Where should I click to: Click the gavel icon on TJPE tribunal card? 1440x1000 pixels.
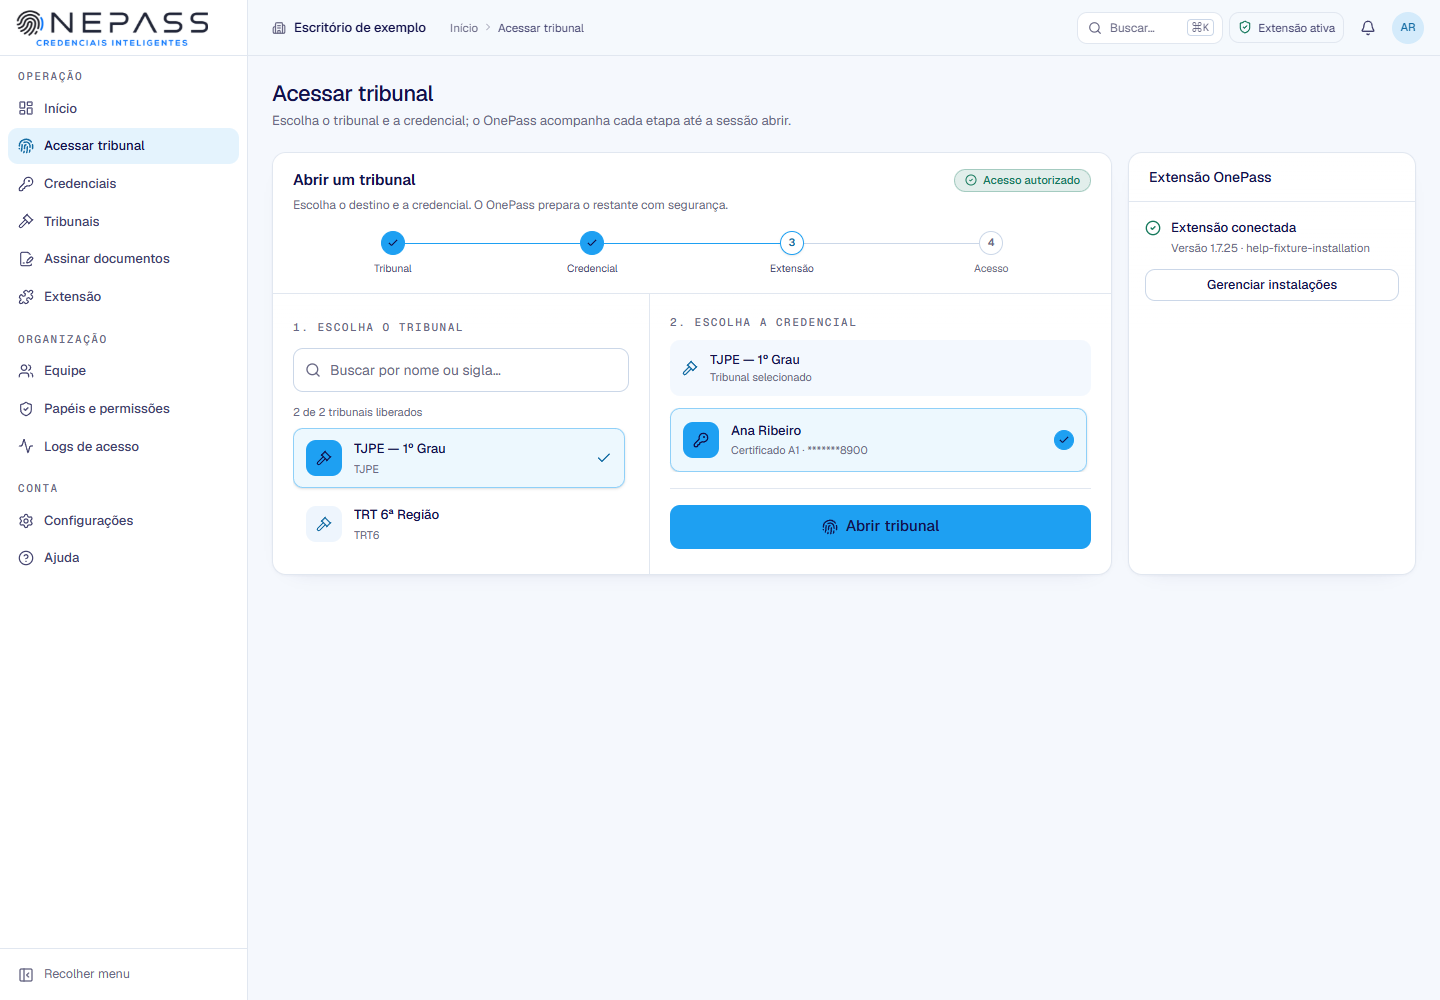(x=324, y=458)
